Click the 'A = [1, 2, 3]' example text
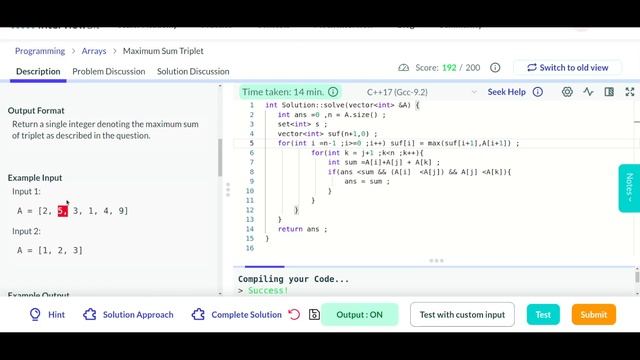Screen dimensions: 640x360 pyautogui.click(x=50, y=250)
